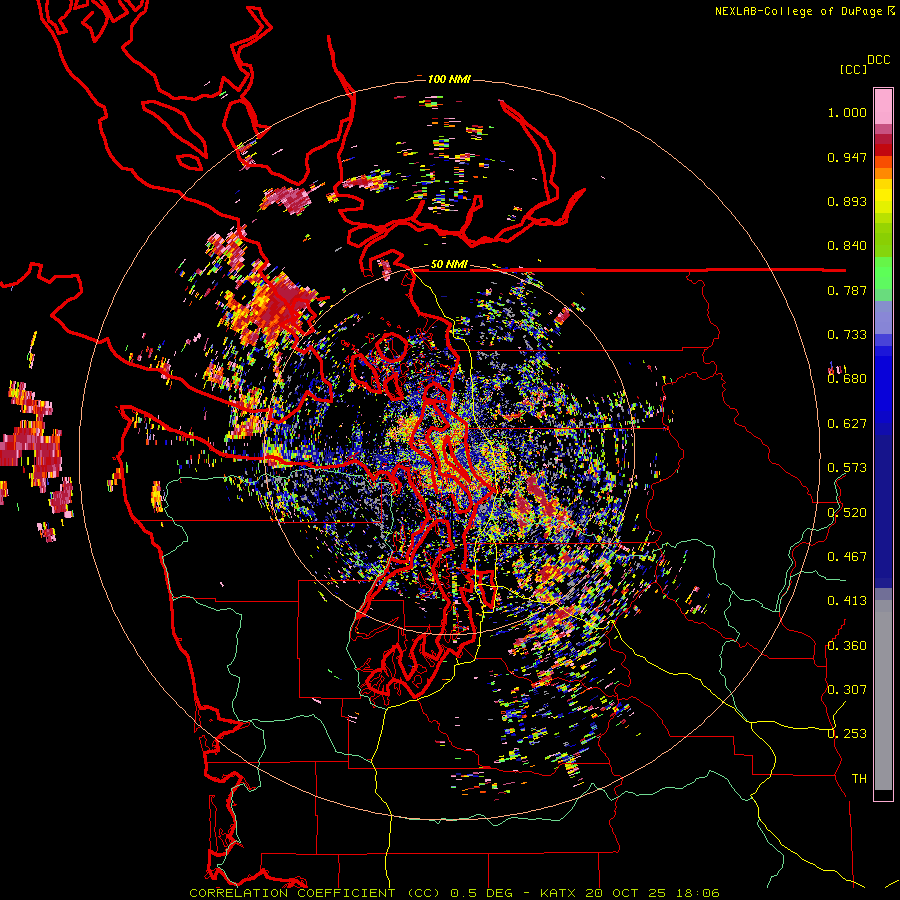Click the bright green segment of the color bar

pos(883,273)
